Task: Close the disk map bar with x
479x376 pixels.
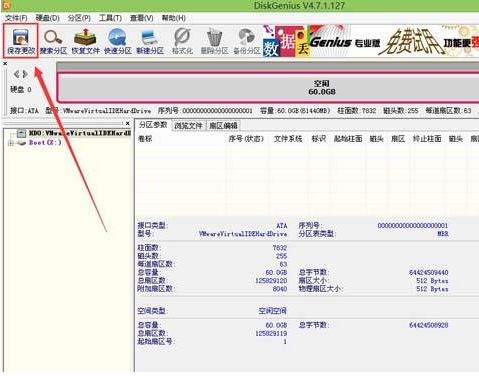Action: point(5,63)
